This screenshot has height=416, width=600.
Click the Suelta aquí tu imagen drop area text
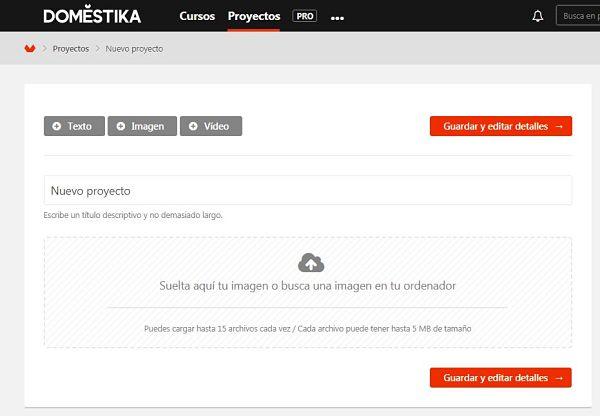click(x=308, y=286)
